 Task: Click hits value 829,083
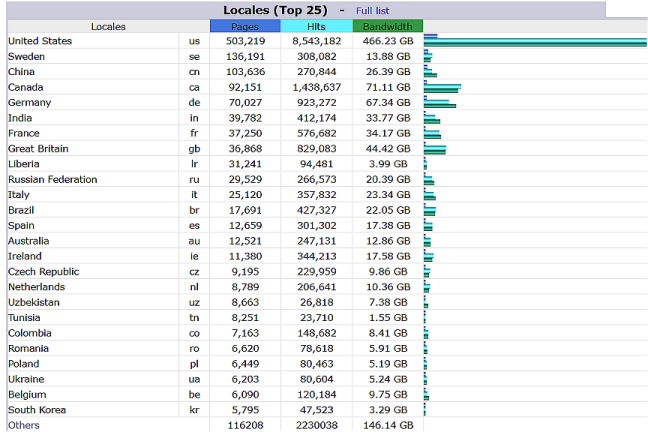(317, 148)
